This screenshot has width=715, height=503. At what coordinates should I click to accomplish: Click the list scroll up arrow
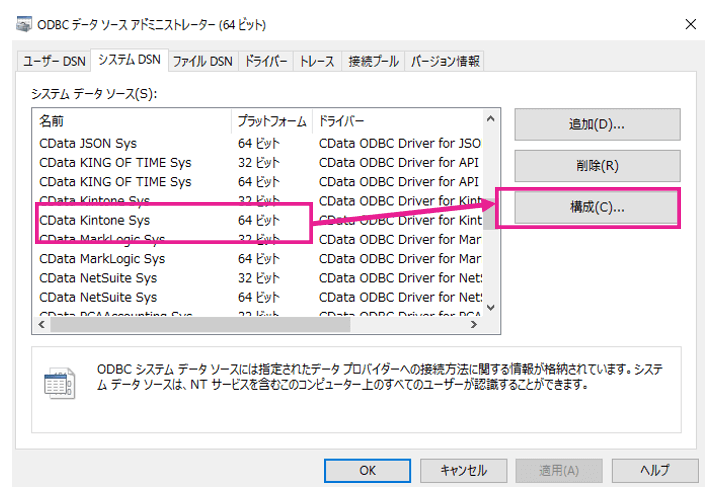[491, 119]
